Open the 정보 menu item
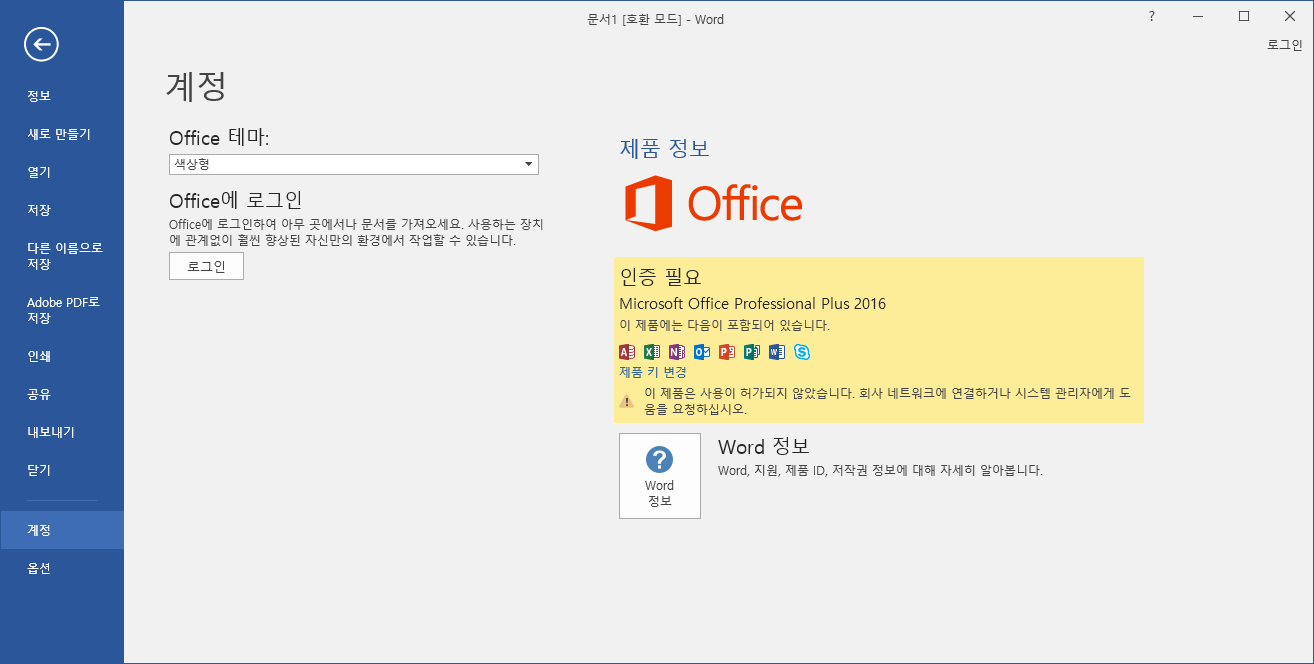 coord(62,96)
